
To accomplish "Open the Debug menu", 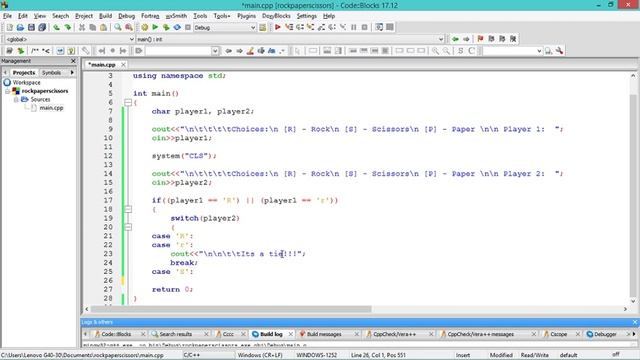I will pos(126,16).
